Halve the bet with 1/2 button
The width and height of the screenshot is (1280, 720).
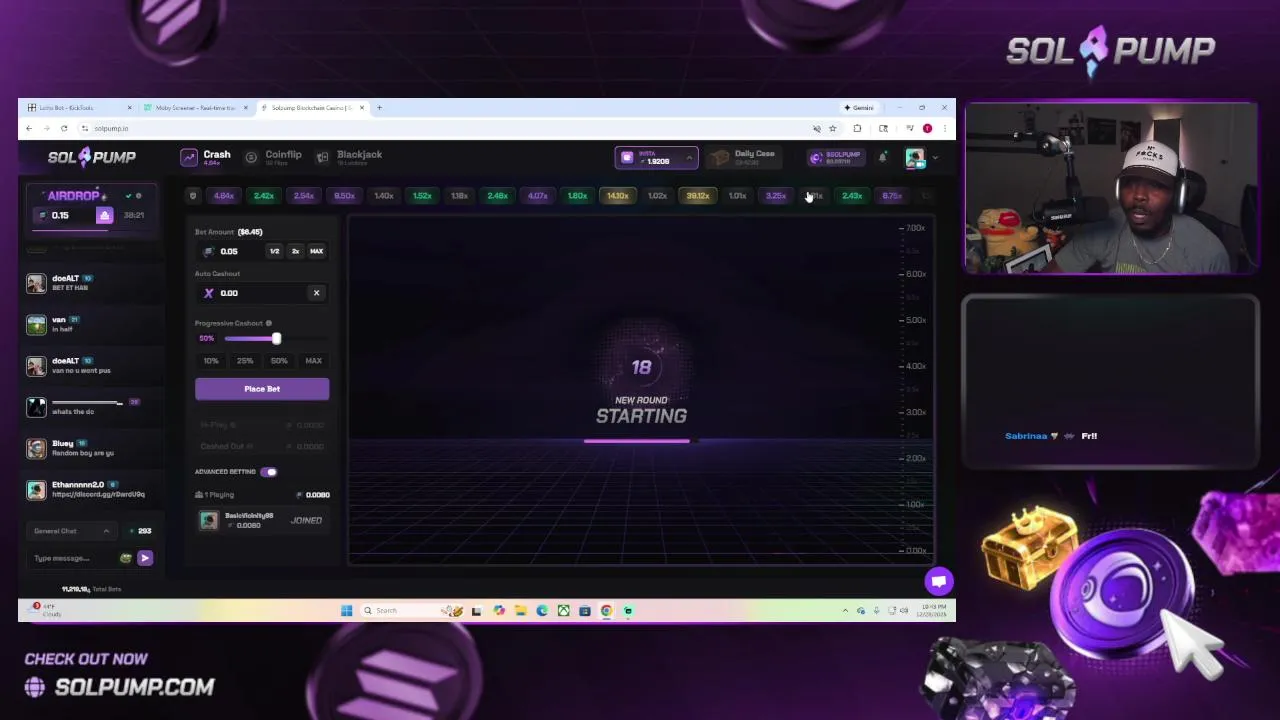[x=274, y=251]
